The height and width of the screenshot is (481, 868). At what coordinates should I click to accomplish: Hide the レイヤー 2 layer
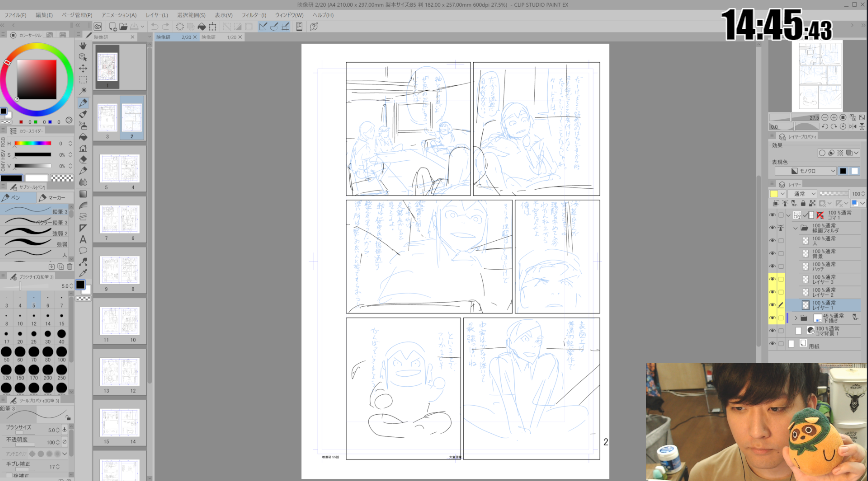pyautogui.click(x=772, y=292)
